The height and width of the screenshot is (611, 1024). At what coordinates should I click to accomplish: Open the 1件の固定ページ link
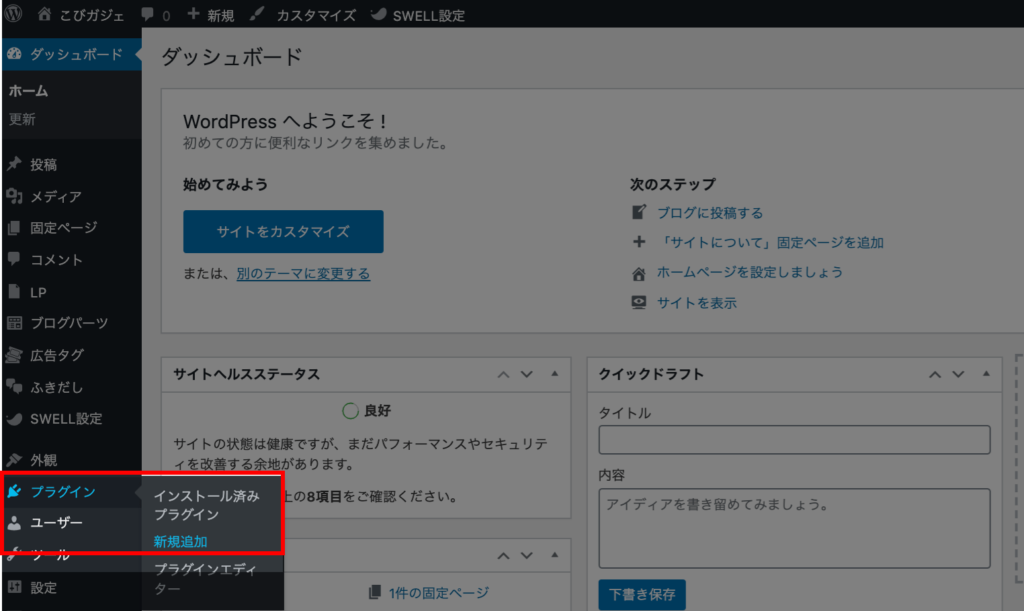(x=439, y=593)
